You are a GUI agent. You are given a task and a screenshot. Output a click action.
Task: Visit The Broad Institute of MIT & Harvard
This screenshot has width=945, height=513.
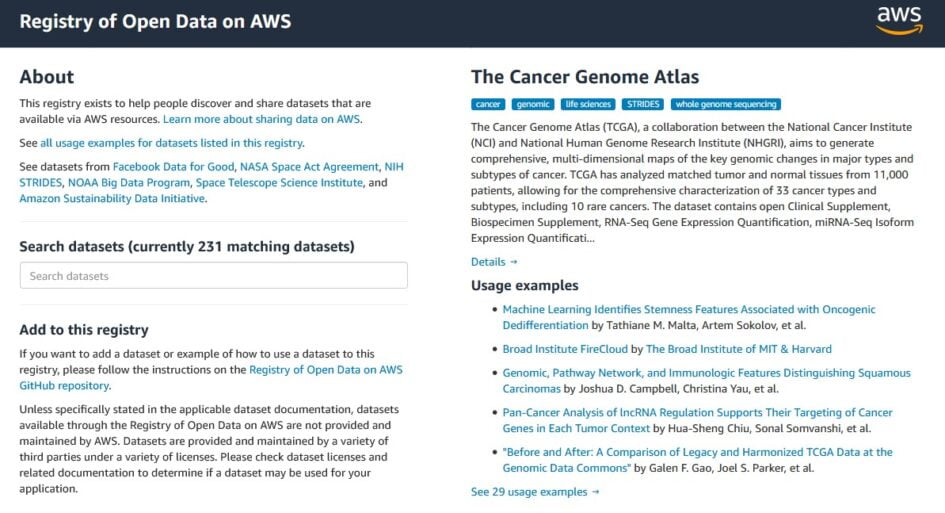click(738, 349)
